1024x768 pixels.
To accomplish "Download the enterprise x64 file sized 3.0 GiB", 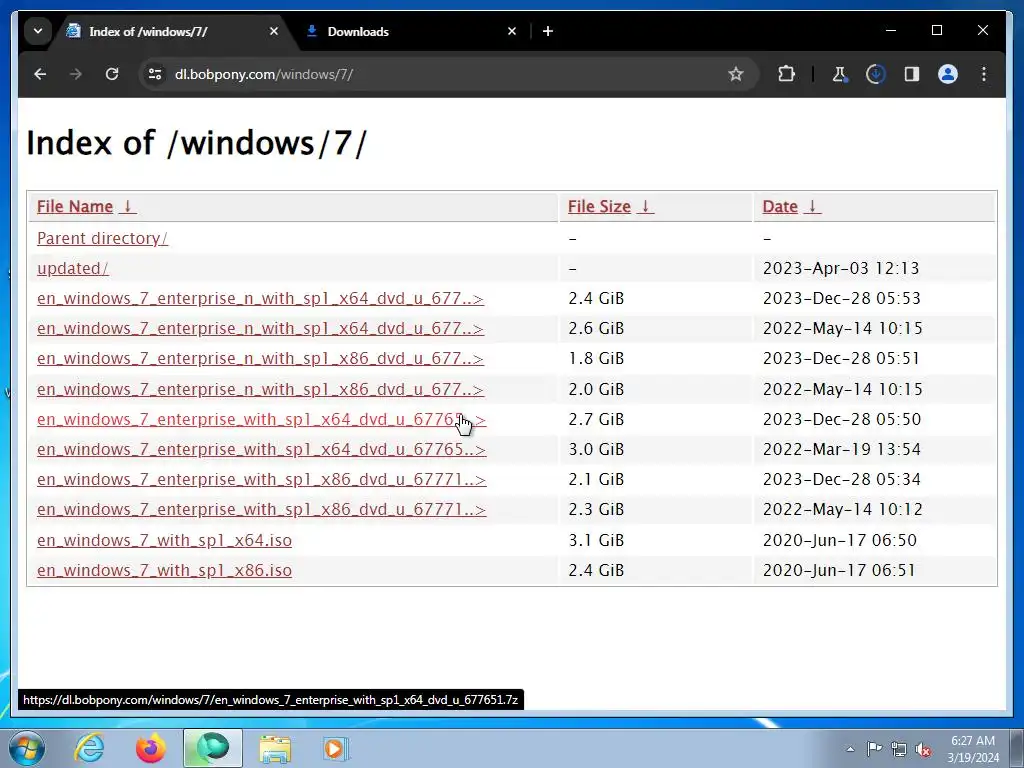I will pyautogui.click(x=261, y=449).
